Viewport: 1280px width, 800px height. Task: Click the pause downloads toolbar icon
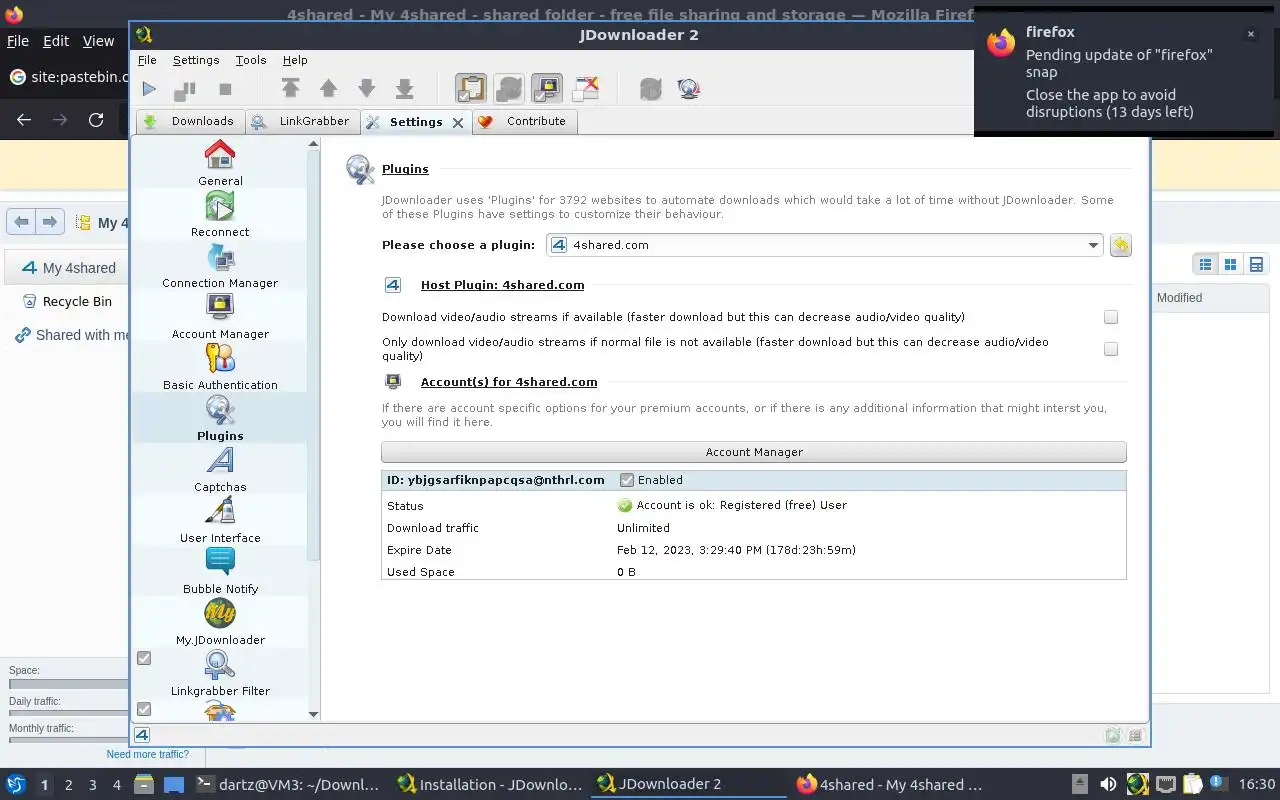[x=185, y=89]
